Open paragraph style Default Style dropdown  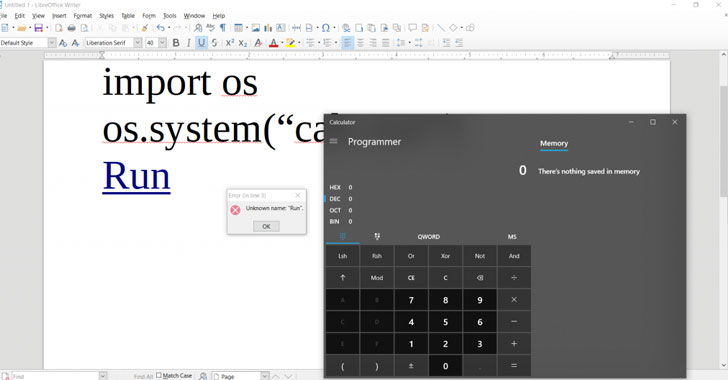tap(52, 43)
